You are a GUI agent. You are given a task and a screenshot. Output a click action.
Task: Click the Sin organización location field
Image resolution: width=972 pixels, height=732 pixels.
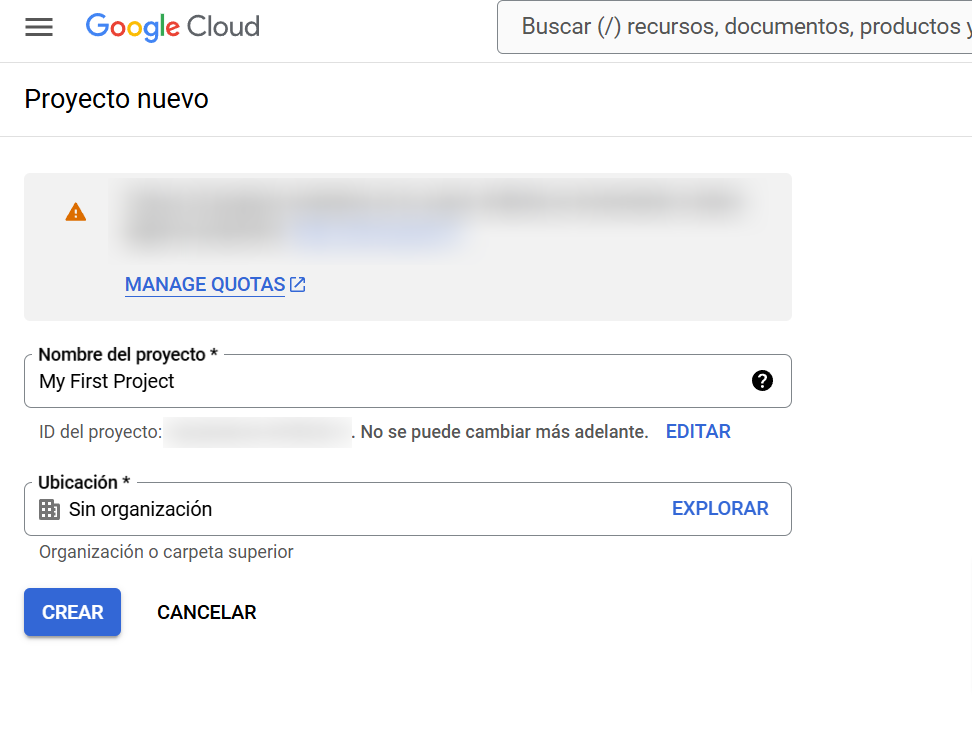(350, 510)
